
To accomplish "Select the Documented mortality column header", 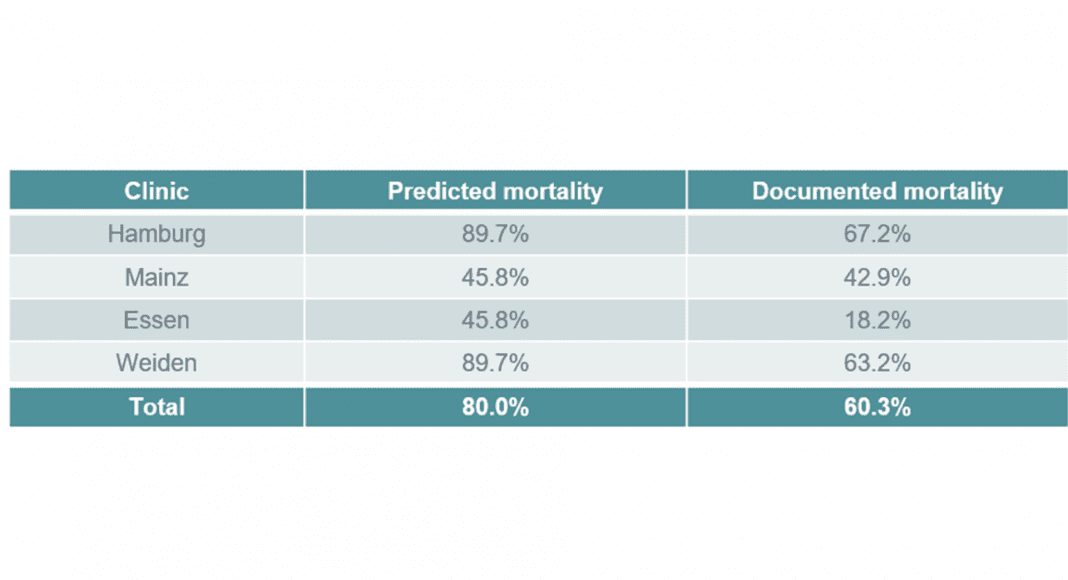I will tap(877, 191).
